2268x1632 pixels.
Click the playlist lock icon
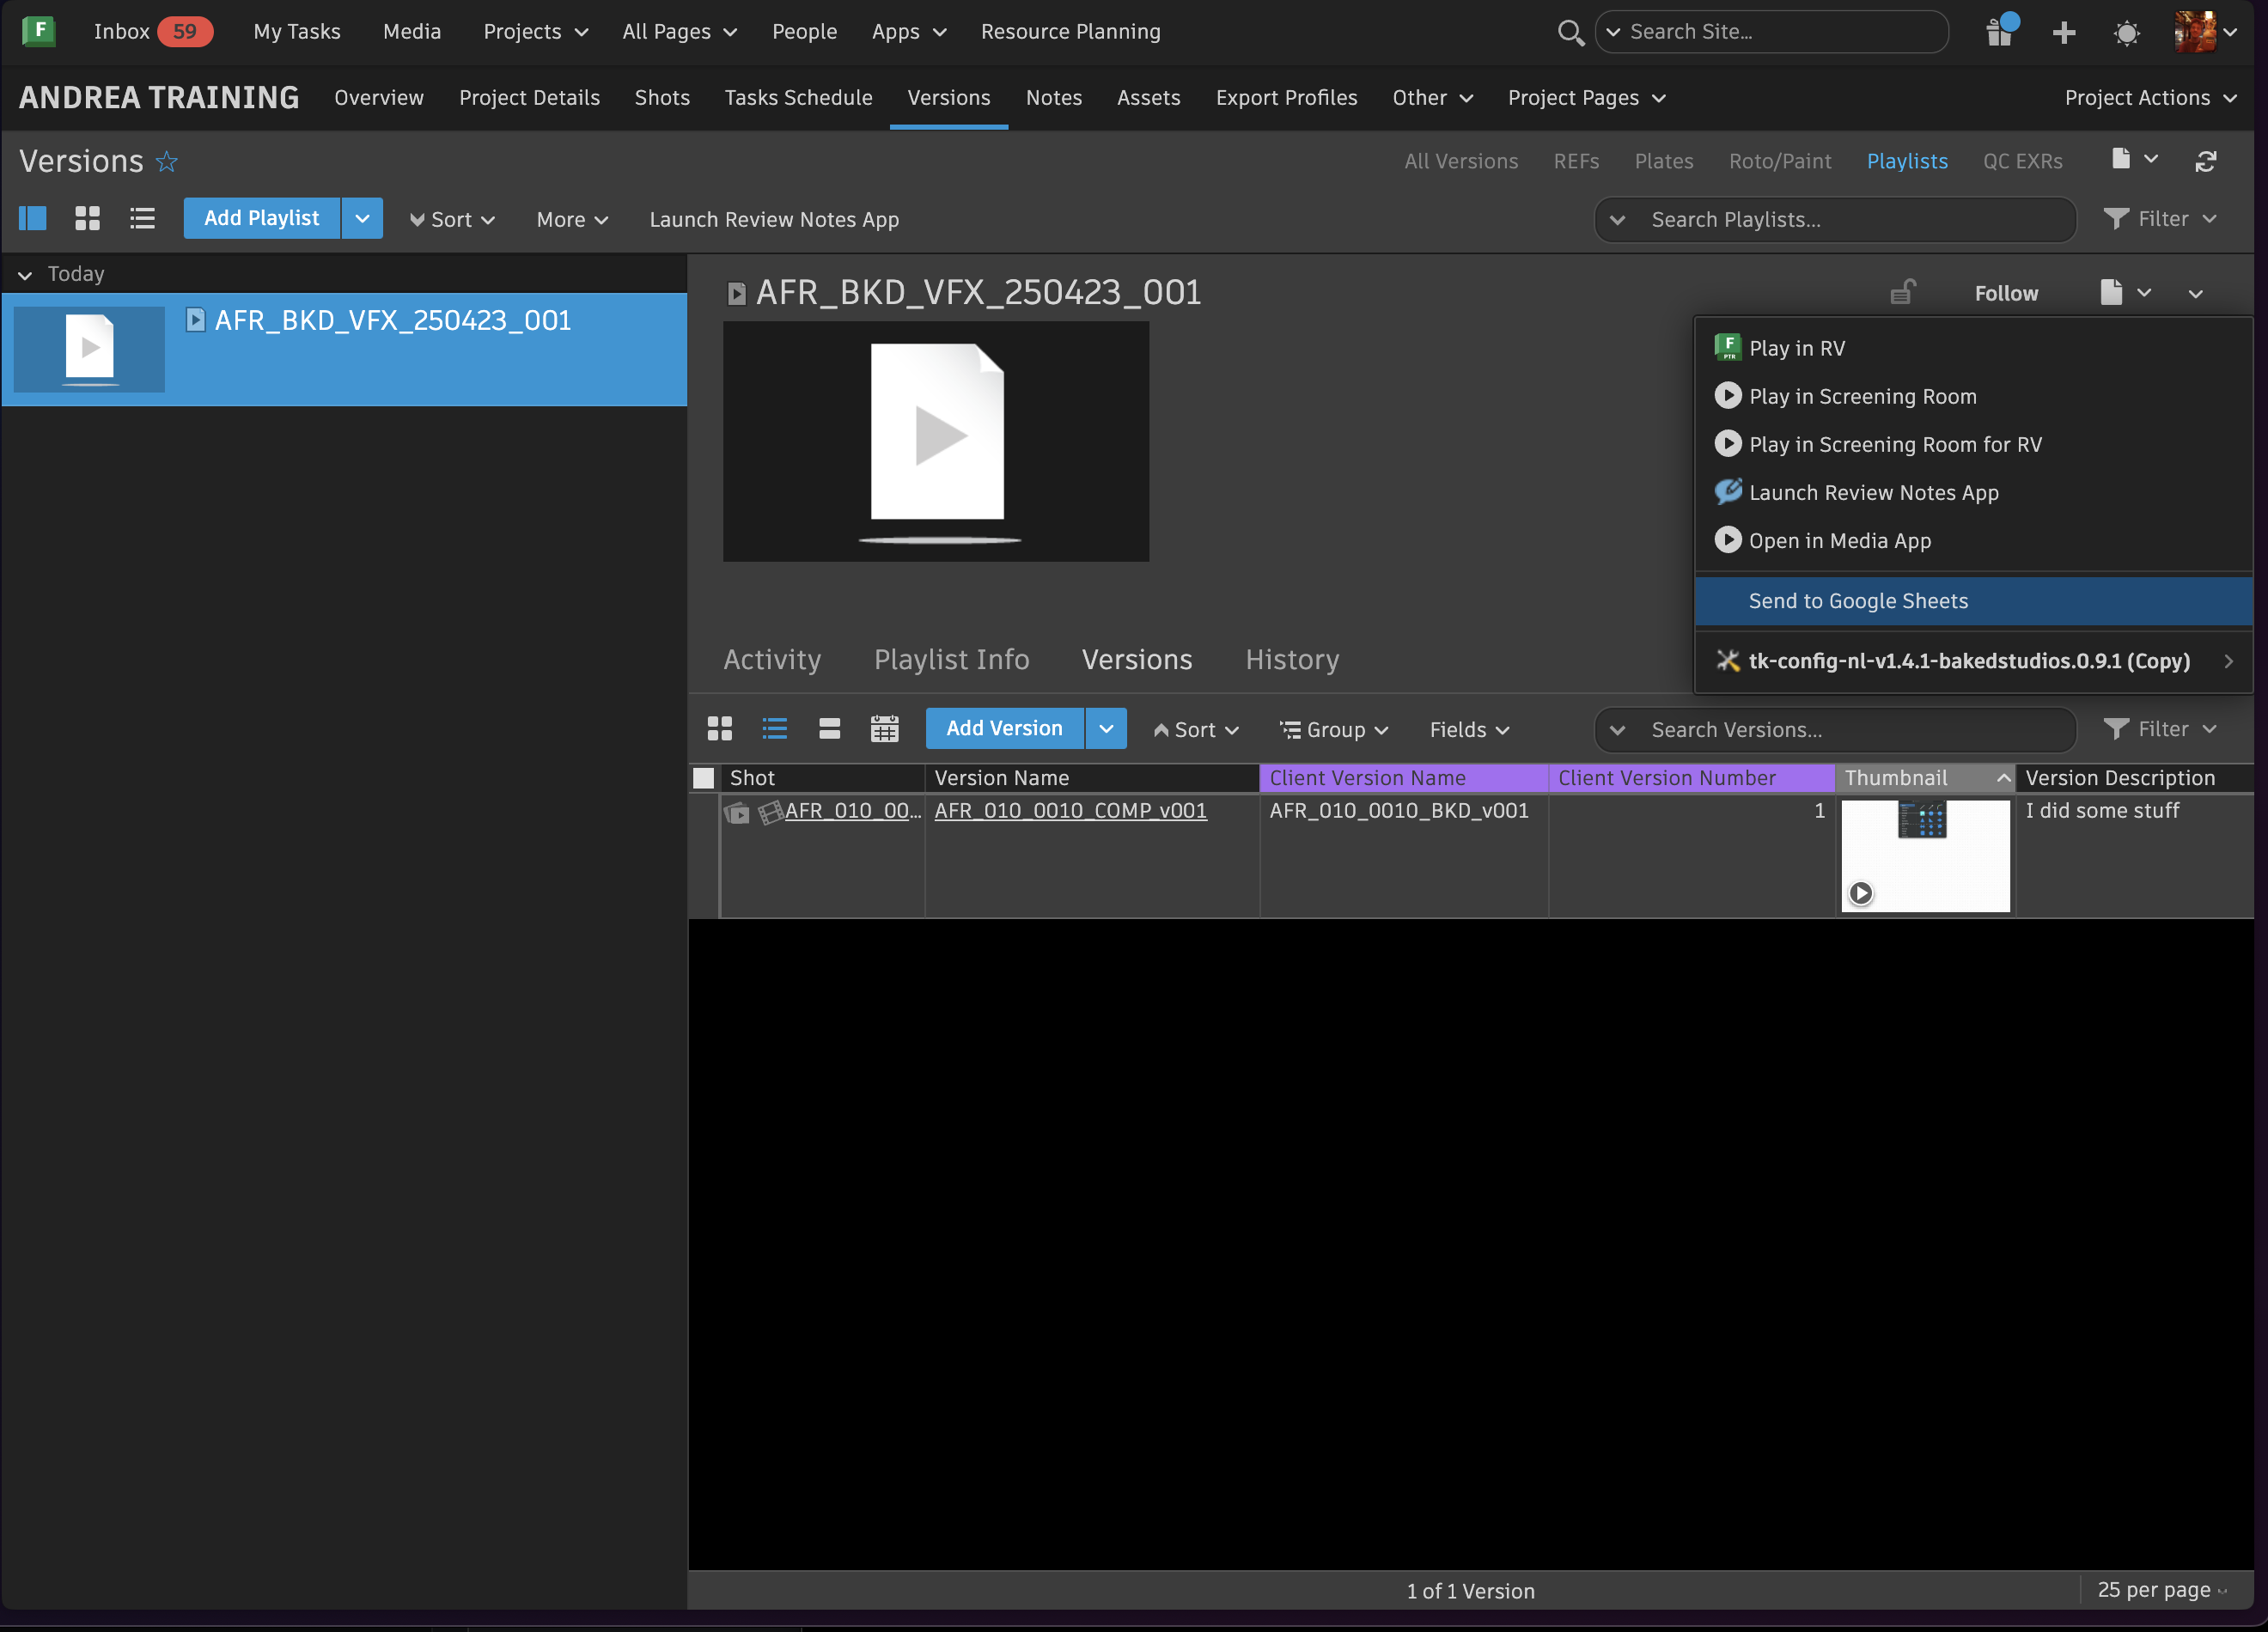[x=1902, y=293]
